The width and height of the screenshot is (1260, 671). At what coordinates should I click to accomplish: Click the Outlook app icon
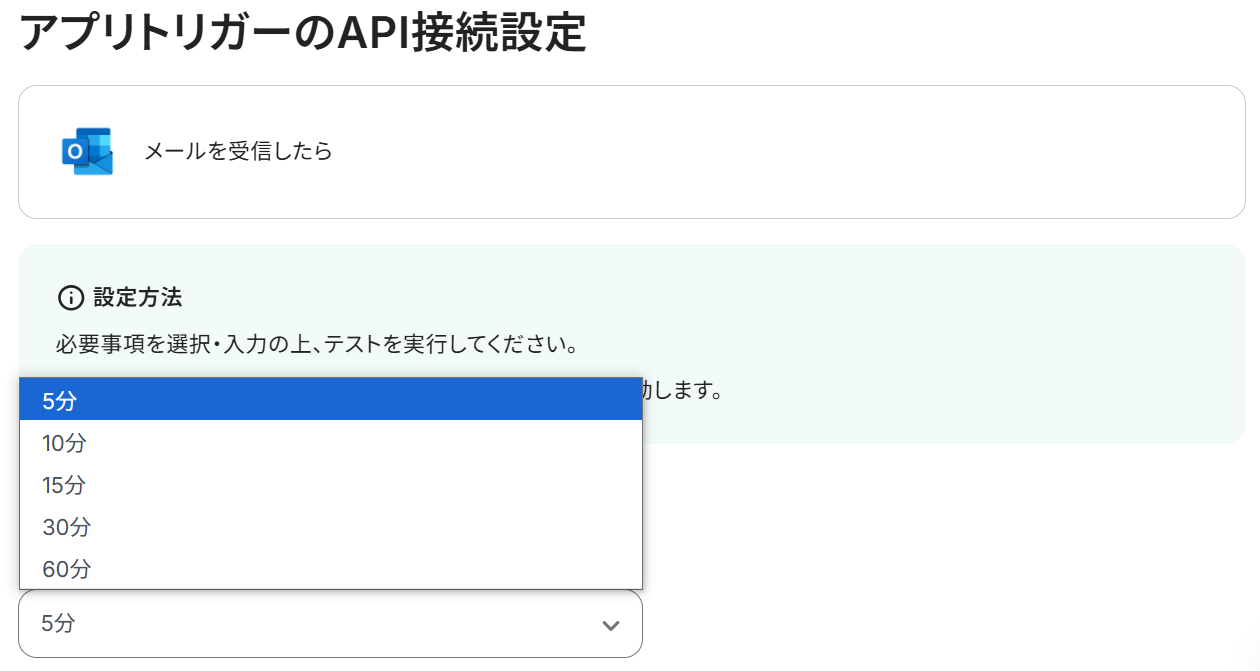pyautogui.click(x=87, y=151)
